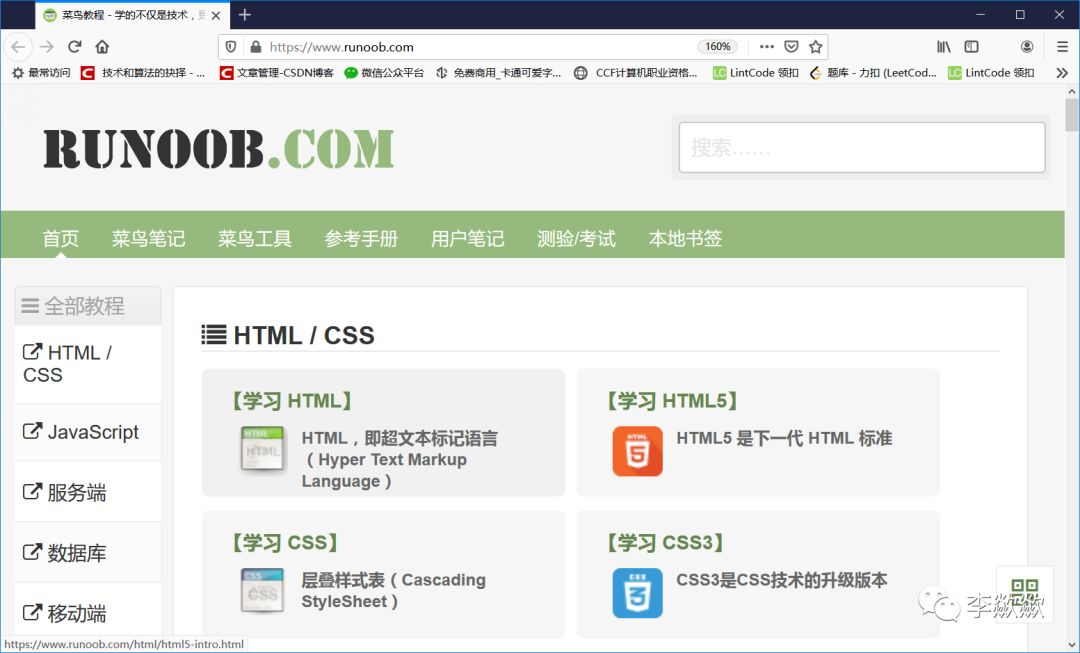This screenshot has height=653, width=1080.
Task: Select the 菜鸟教程 browser tab
Action: coord(131,15)
